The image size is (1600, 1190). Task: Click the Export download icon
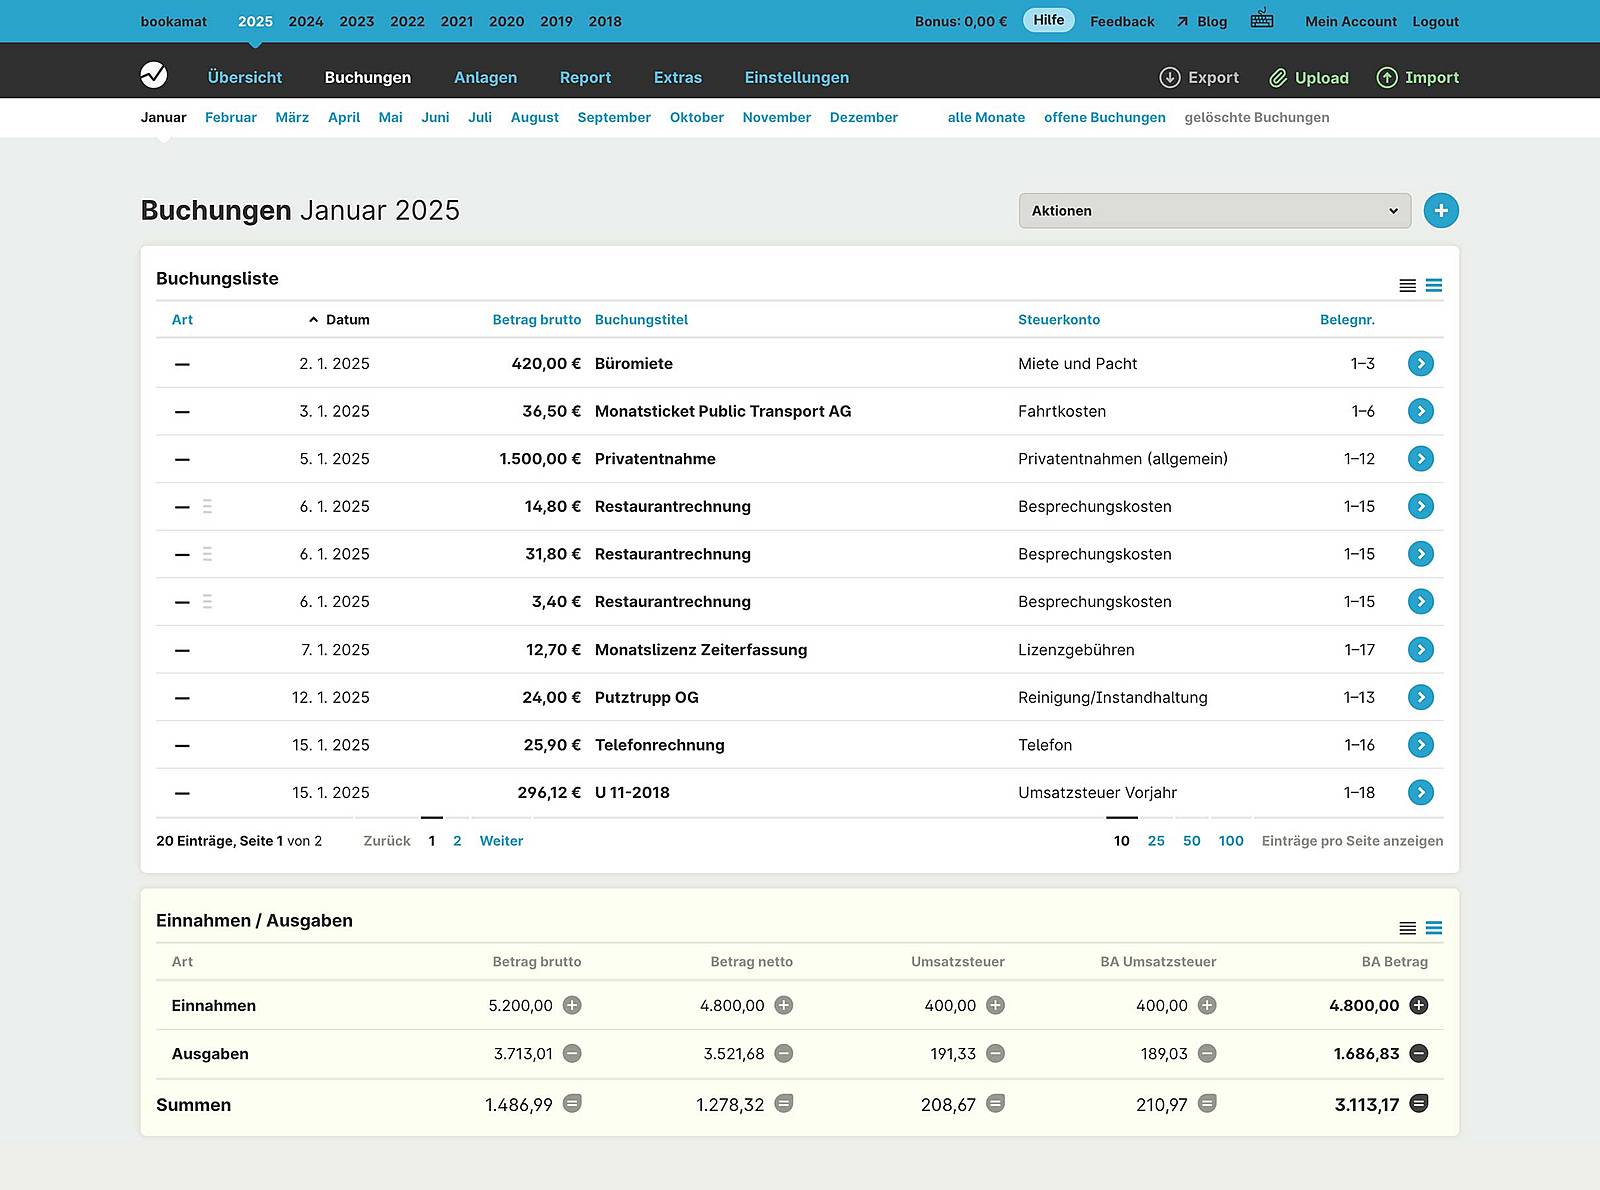pos(1169,77)
